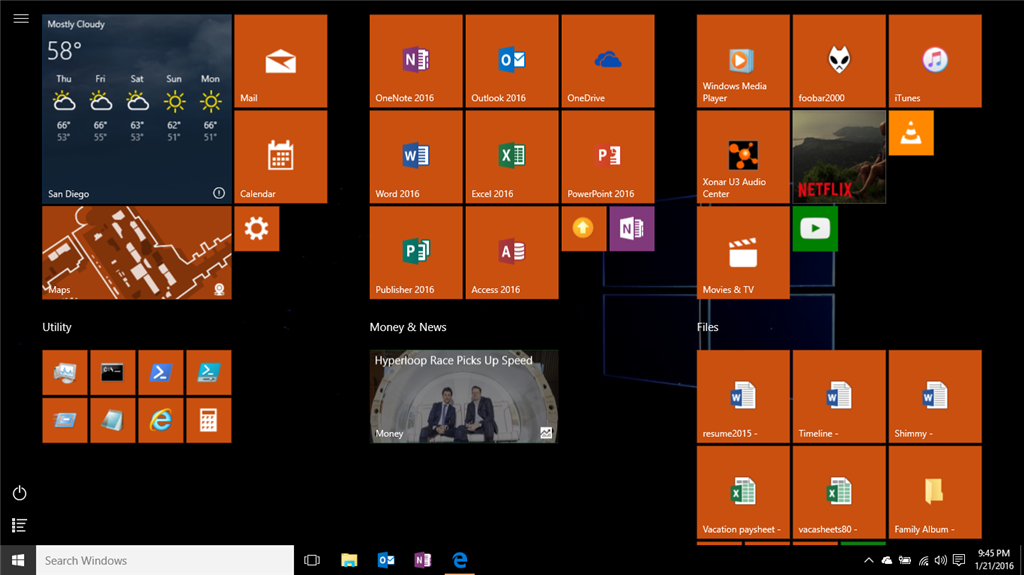Click the Files group heading
The image size is (1024, 575).
[x=707, y=327]
